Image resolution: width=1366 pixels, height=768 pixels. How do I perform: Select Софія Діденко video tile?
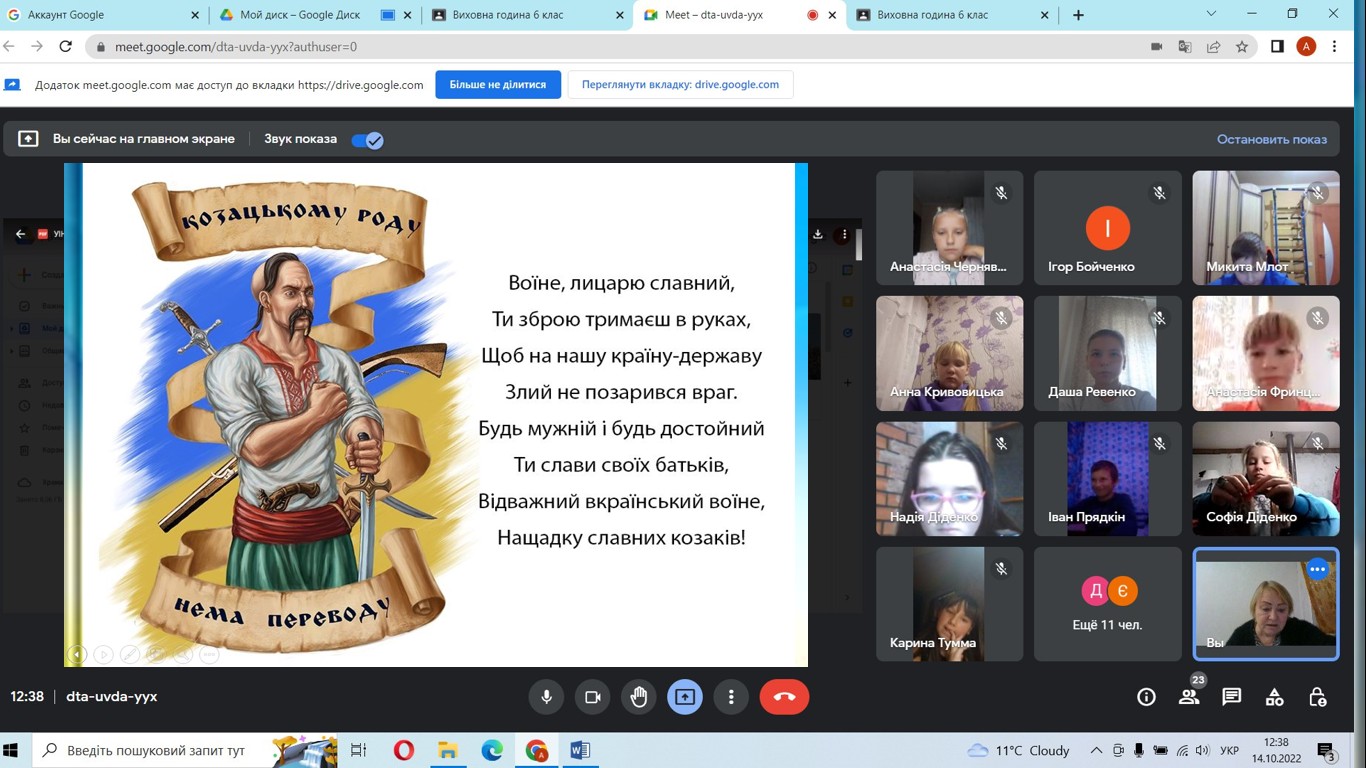[1266, 479]
